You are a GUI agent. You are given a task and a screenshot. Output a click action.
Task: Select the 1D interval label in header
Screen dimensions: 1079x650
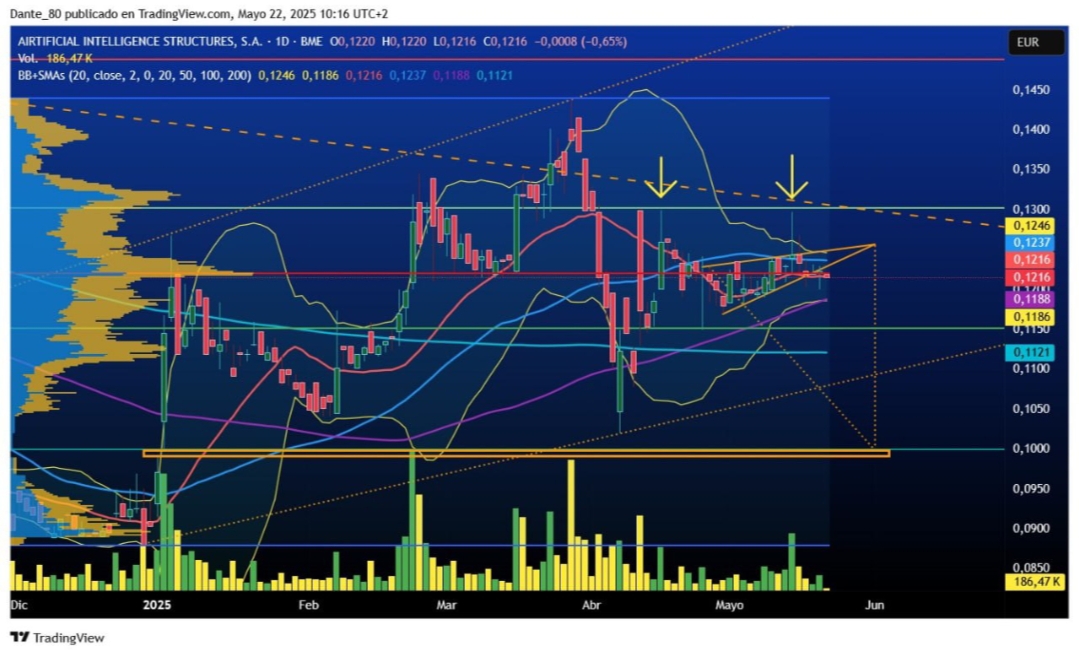282,41
